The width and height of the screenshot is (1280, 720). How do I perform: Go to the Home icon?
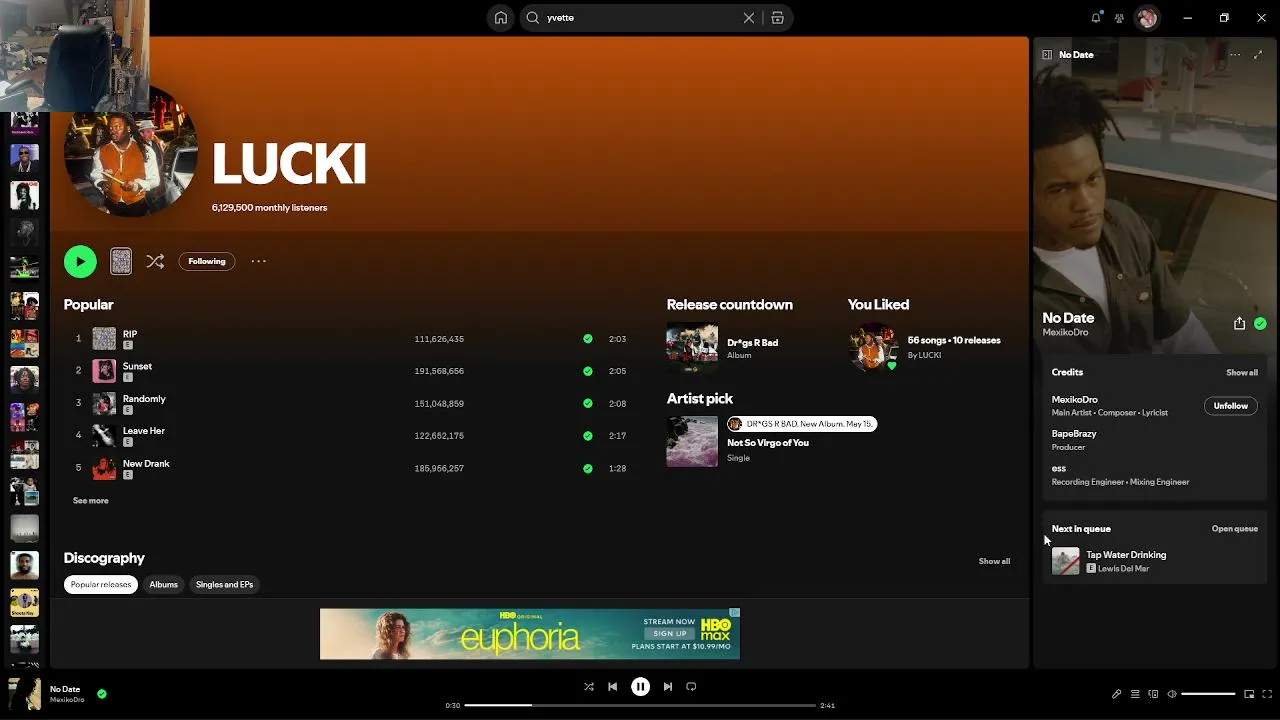click(501, 18)
